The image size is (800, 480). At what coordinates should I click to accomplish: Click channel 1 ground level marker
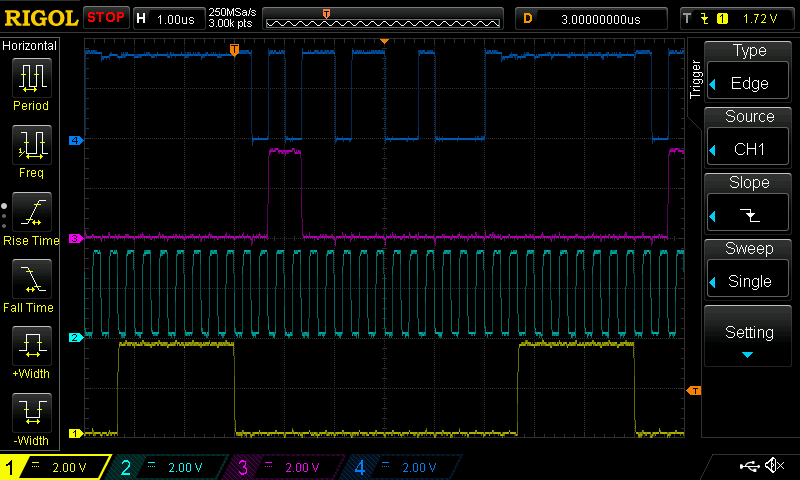coord(76,434)
